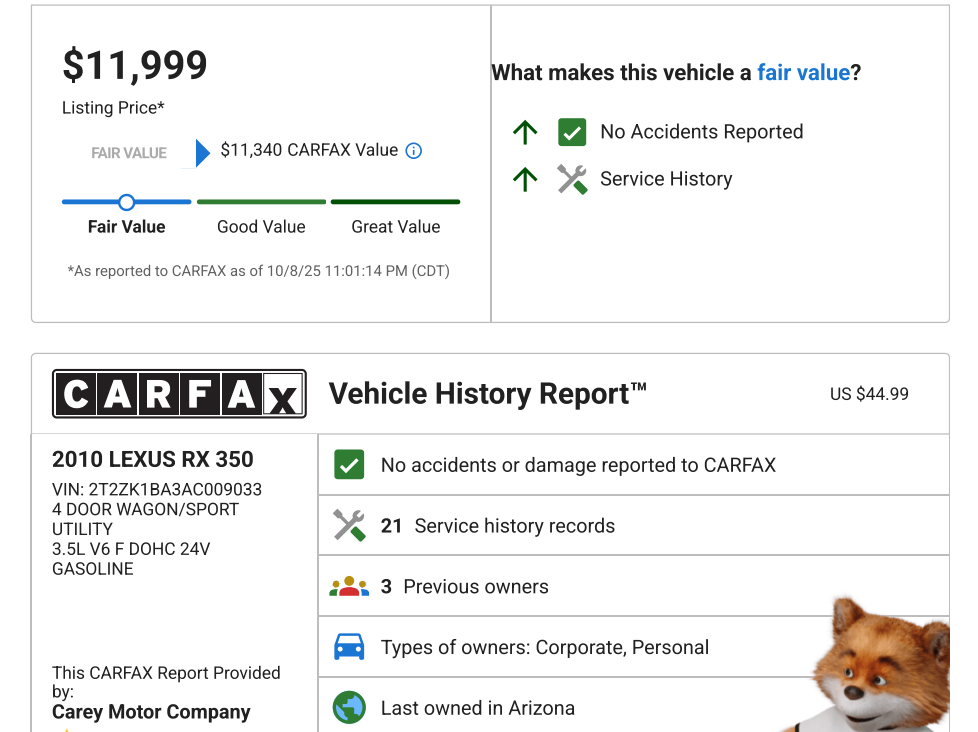The width and height of the screenshot is (978, 732).
Task: Click the CARFAX logo
Action: [x=179, y=394]
